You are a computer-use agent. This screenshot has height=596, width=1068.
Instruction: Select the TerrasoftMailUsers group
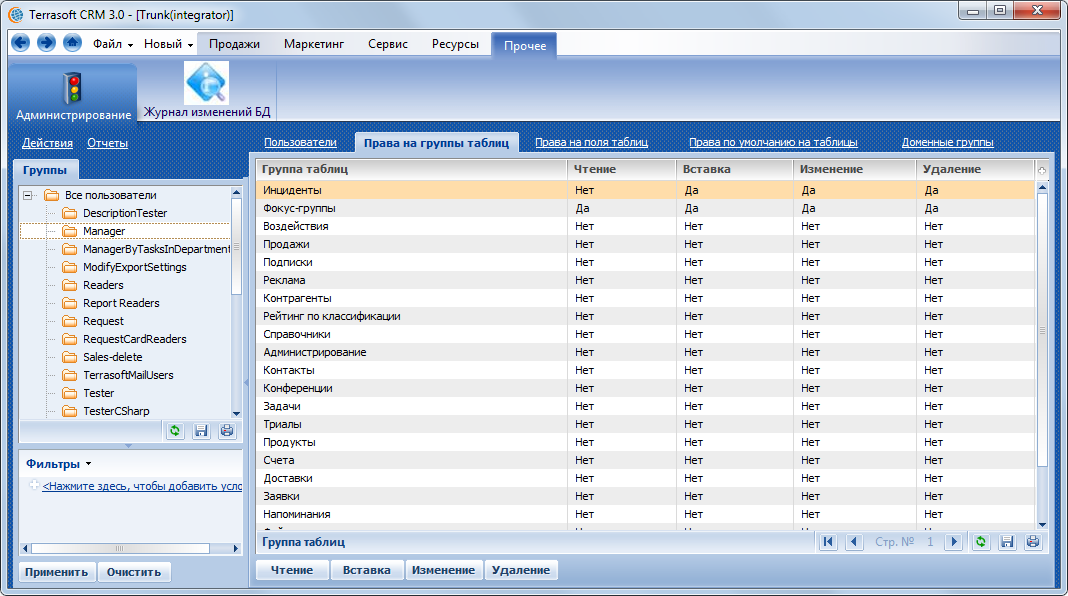(128, 375)
